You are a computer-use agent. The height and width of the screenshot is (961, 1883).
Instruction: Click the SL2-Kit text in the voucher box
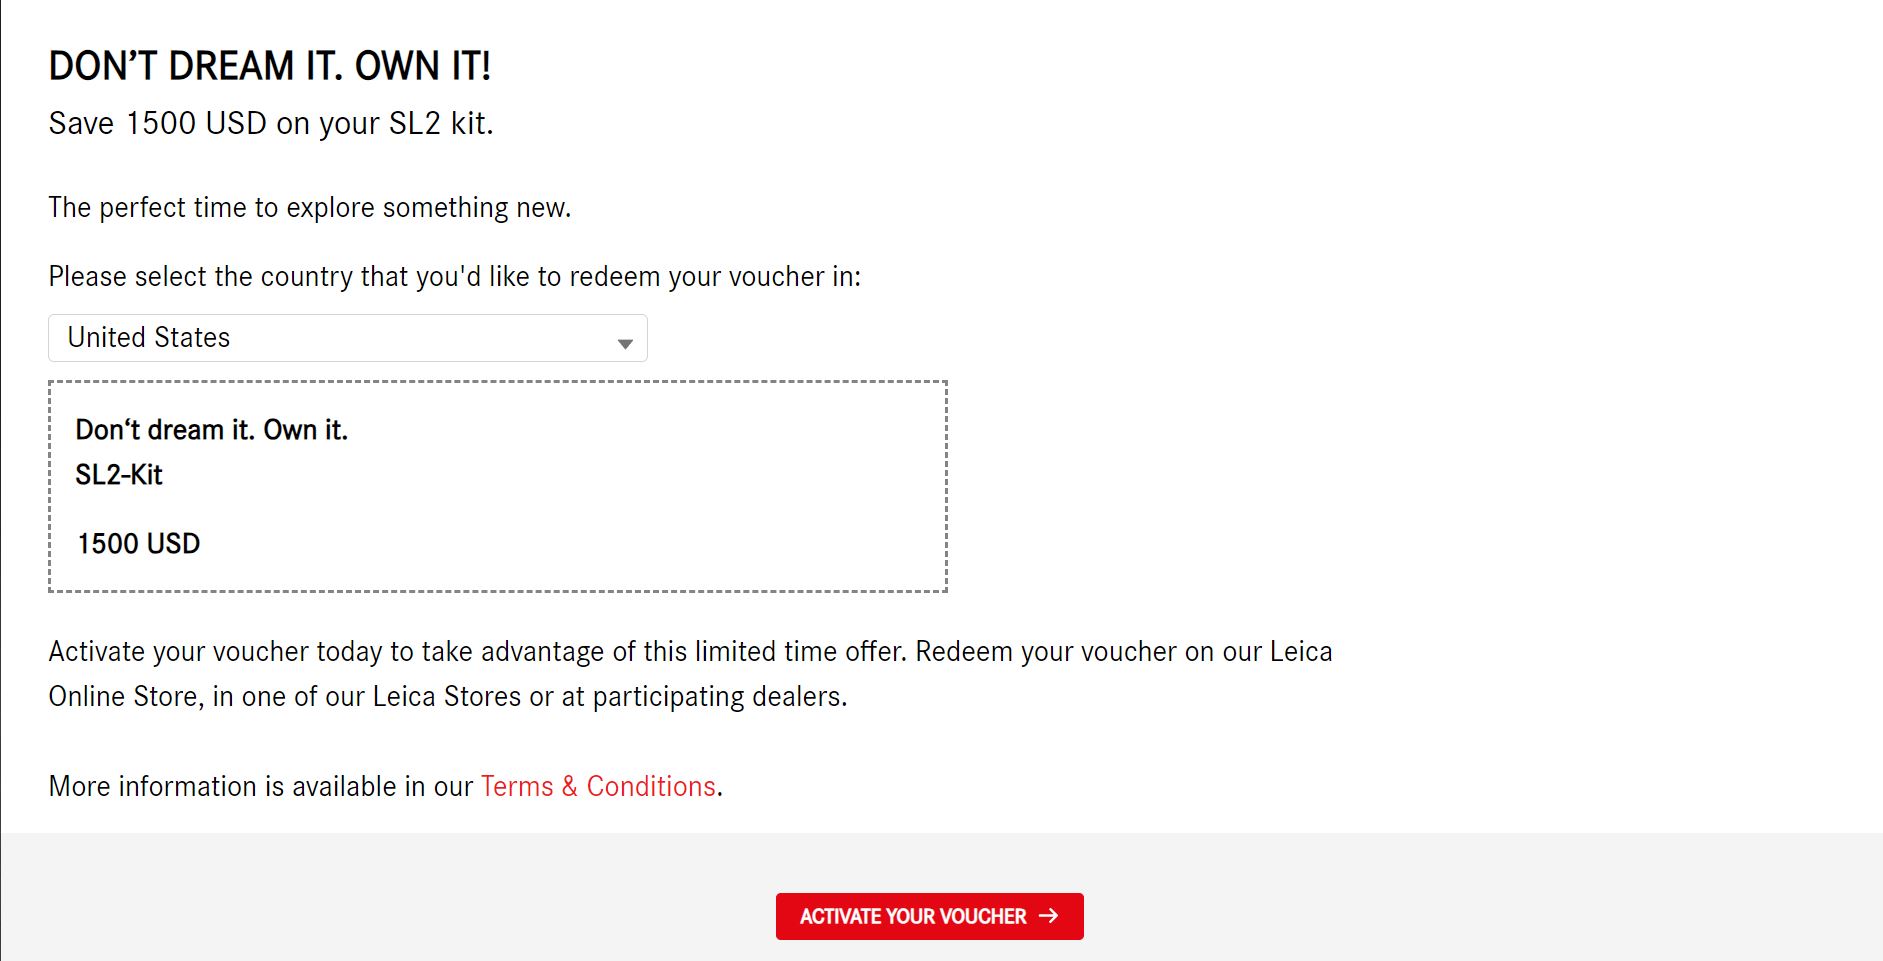click(x=119, y=474)
